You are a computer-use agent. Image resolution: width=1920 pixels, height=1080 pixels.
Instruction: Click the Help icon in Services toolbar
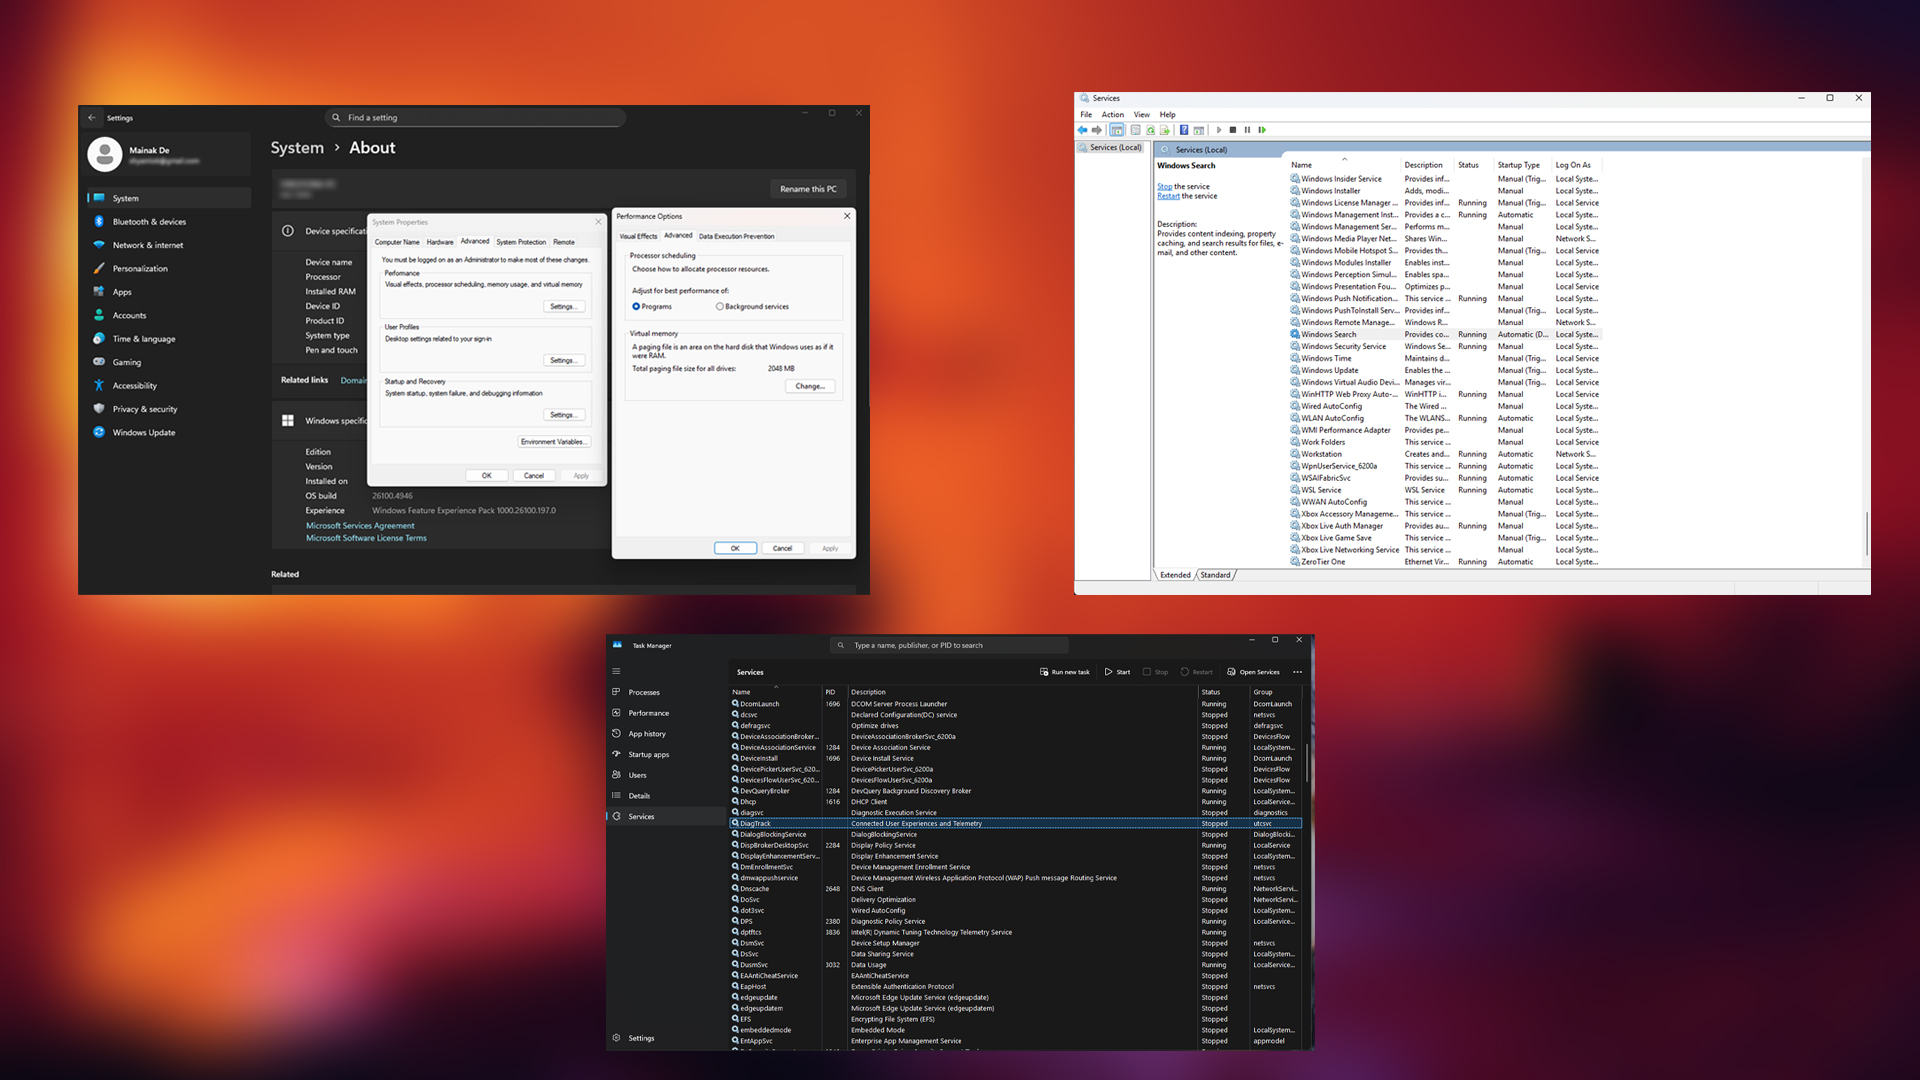click(x=1184, y=130)
